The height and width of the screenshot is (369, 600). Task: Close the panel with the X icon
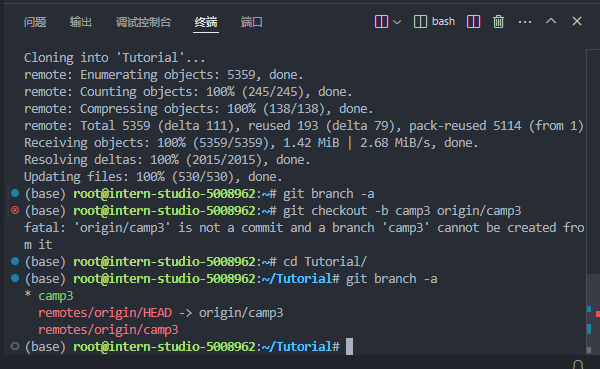click(577, 21)
